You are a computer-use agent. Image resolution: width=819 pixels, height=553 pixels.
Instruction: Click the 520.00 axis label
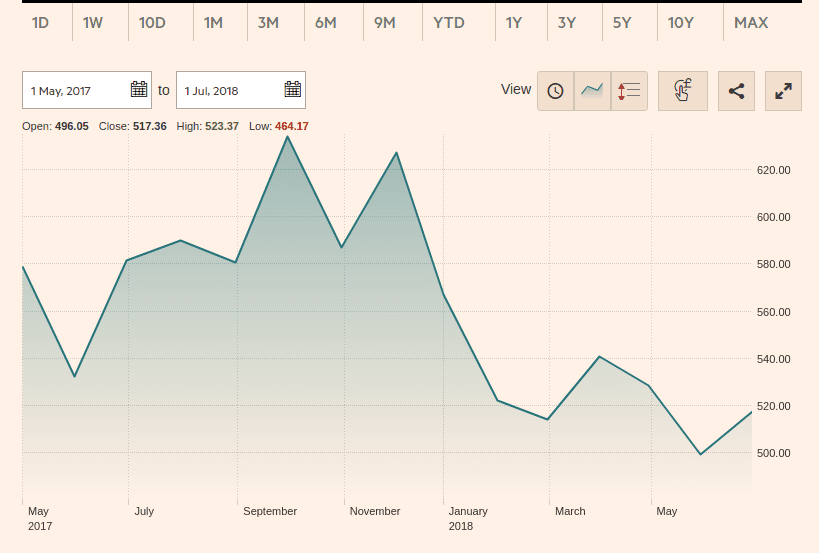pyautogui.click(x=774, y=406)
